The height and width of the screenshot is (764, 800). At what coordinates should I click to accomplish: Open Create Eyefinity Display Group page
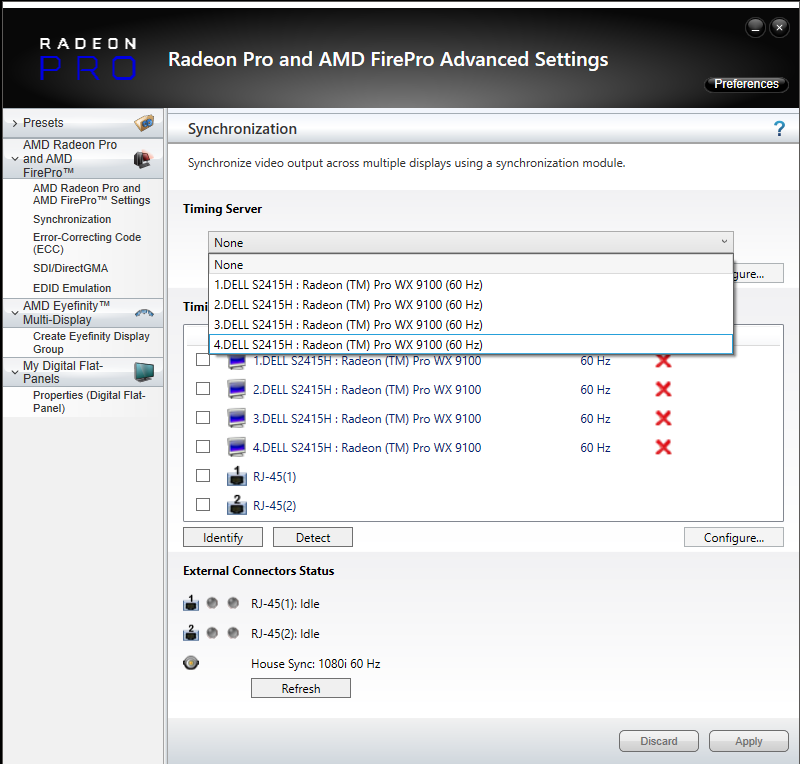[x=91, y=342]
